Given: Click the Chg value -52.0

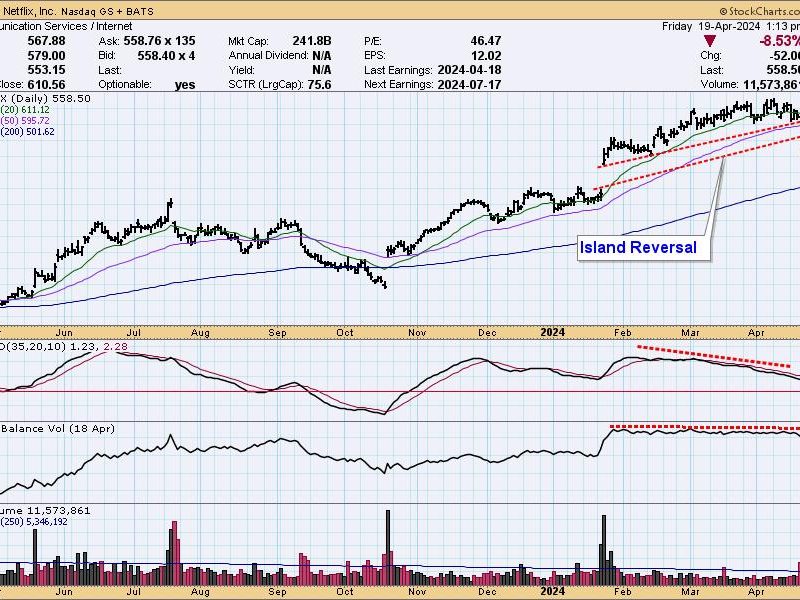Looking at the screenshot, I should coord(784,55).
